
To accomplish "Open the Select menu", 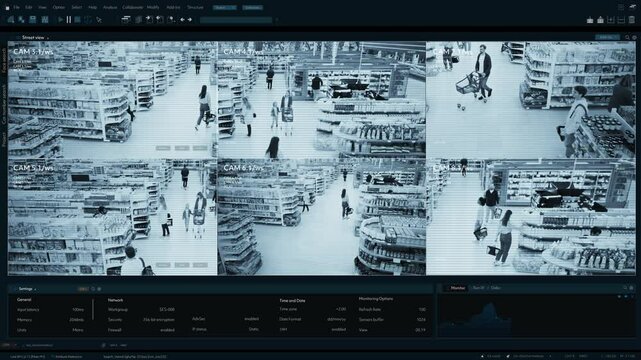I will (76, 7).
